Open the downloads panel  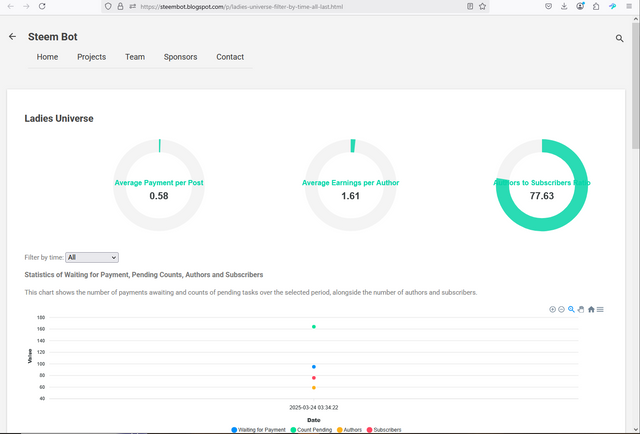click(x=564, y=7)
